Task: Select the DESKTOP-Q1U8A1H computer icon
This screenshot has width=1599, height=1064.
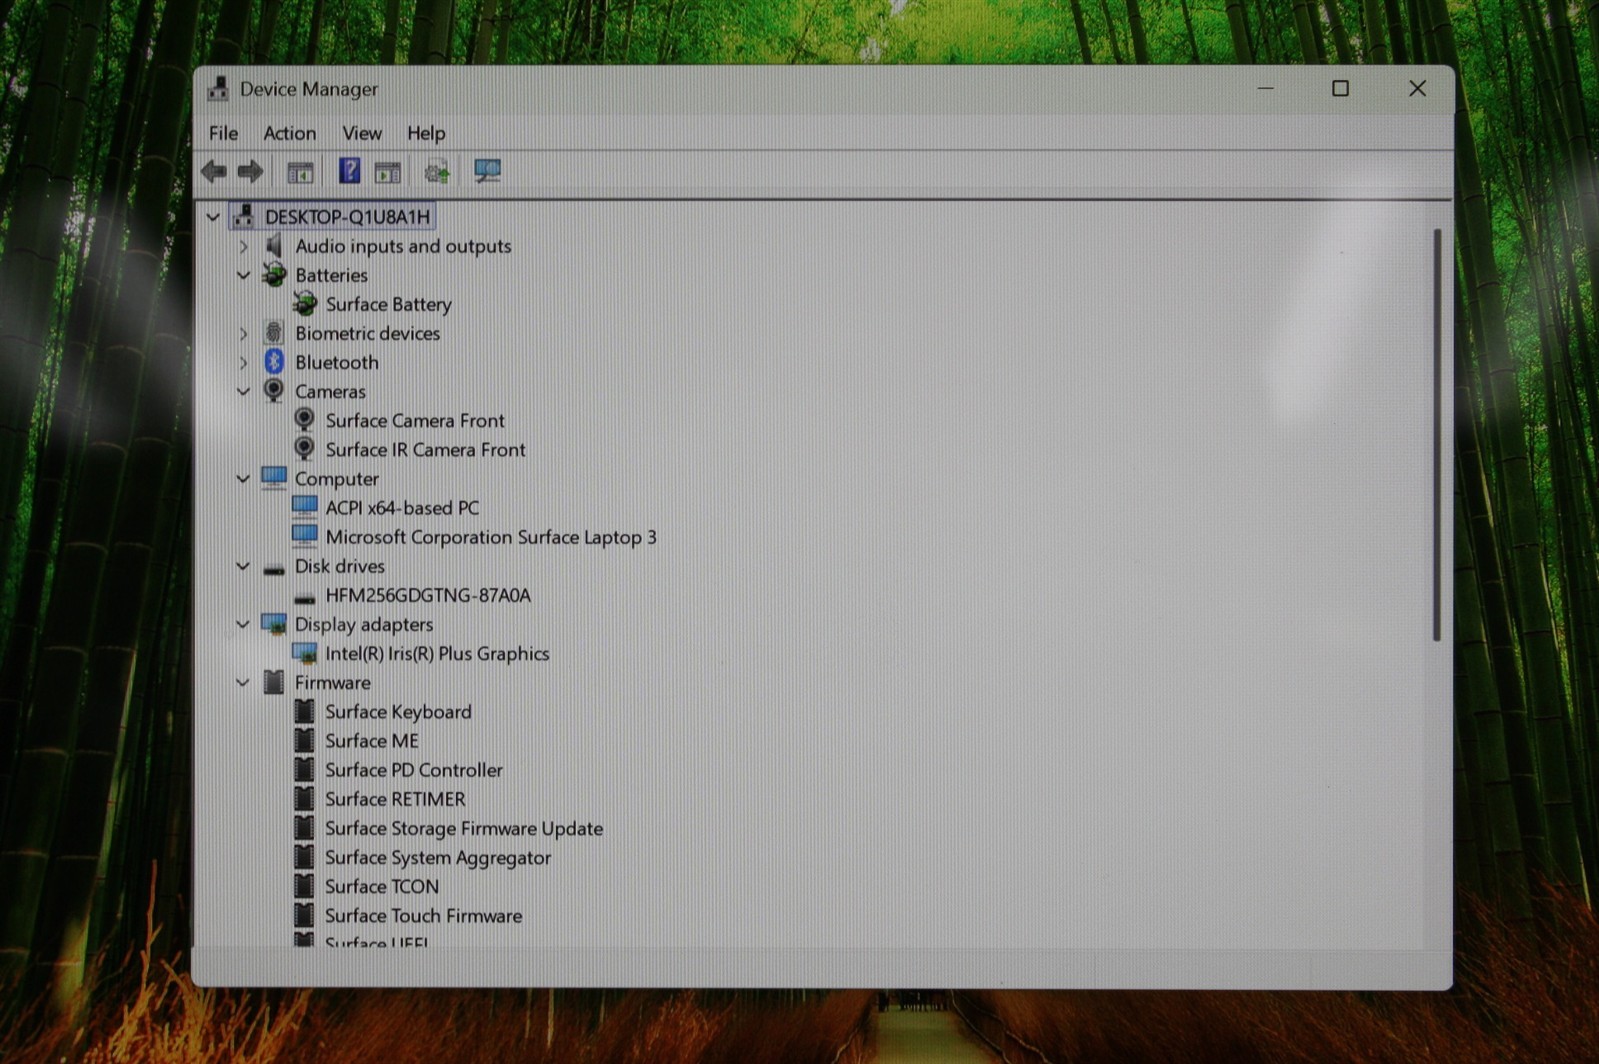Action: point(244,216)
